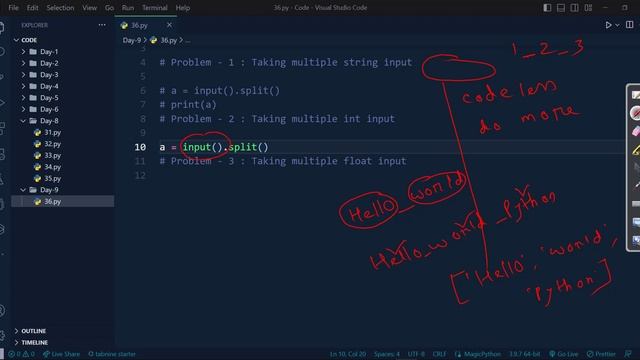The height and width of the screenshot is (360, 640).
Task: Open the File menu
Action: click(13, 8)
